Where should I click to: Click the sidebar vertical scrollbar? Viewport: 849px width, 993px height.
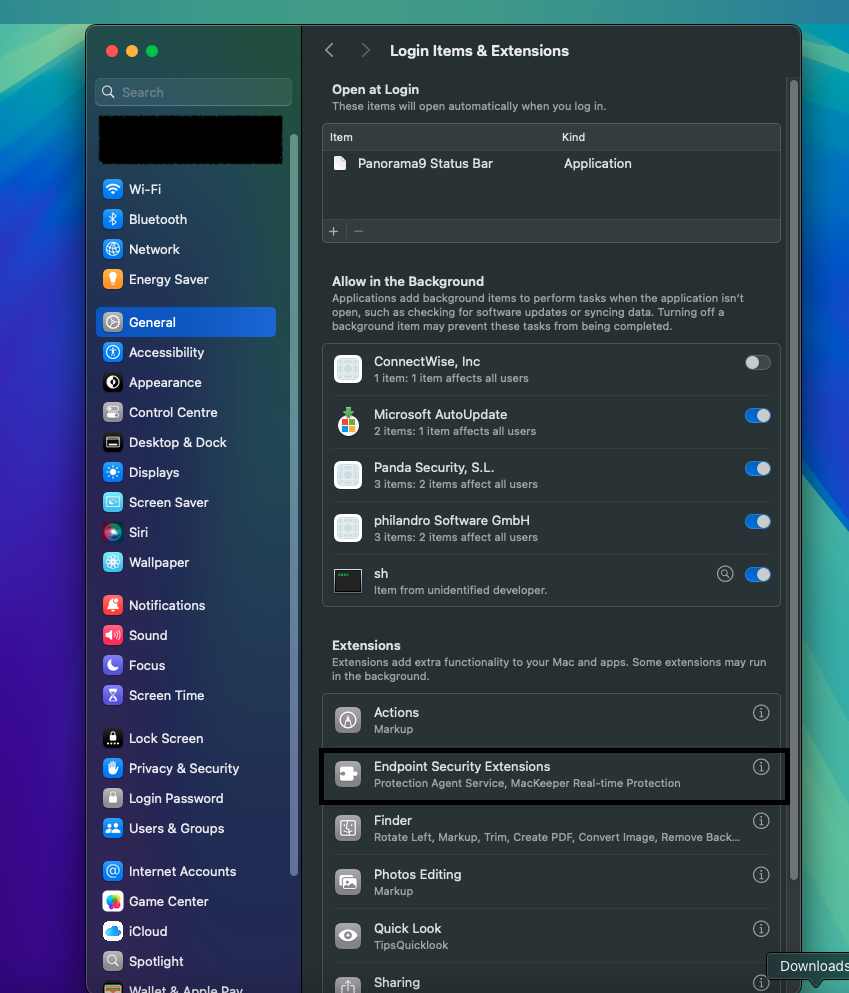(x=294, y=505)
